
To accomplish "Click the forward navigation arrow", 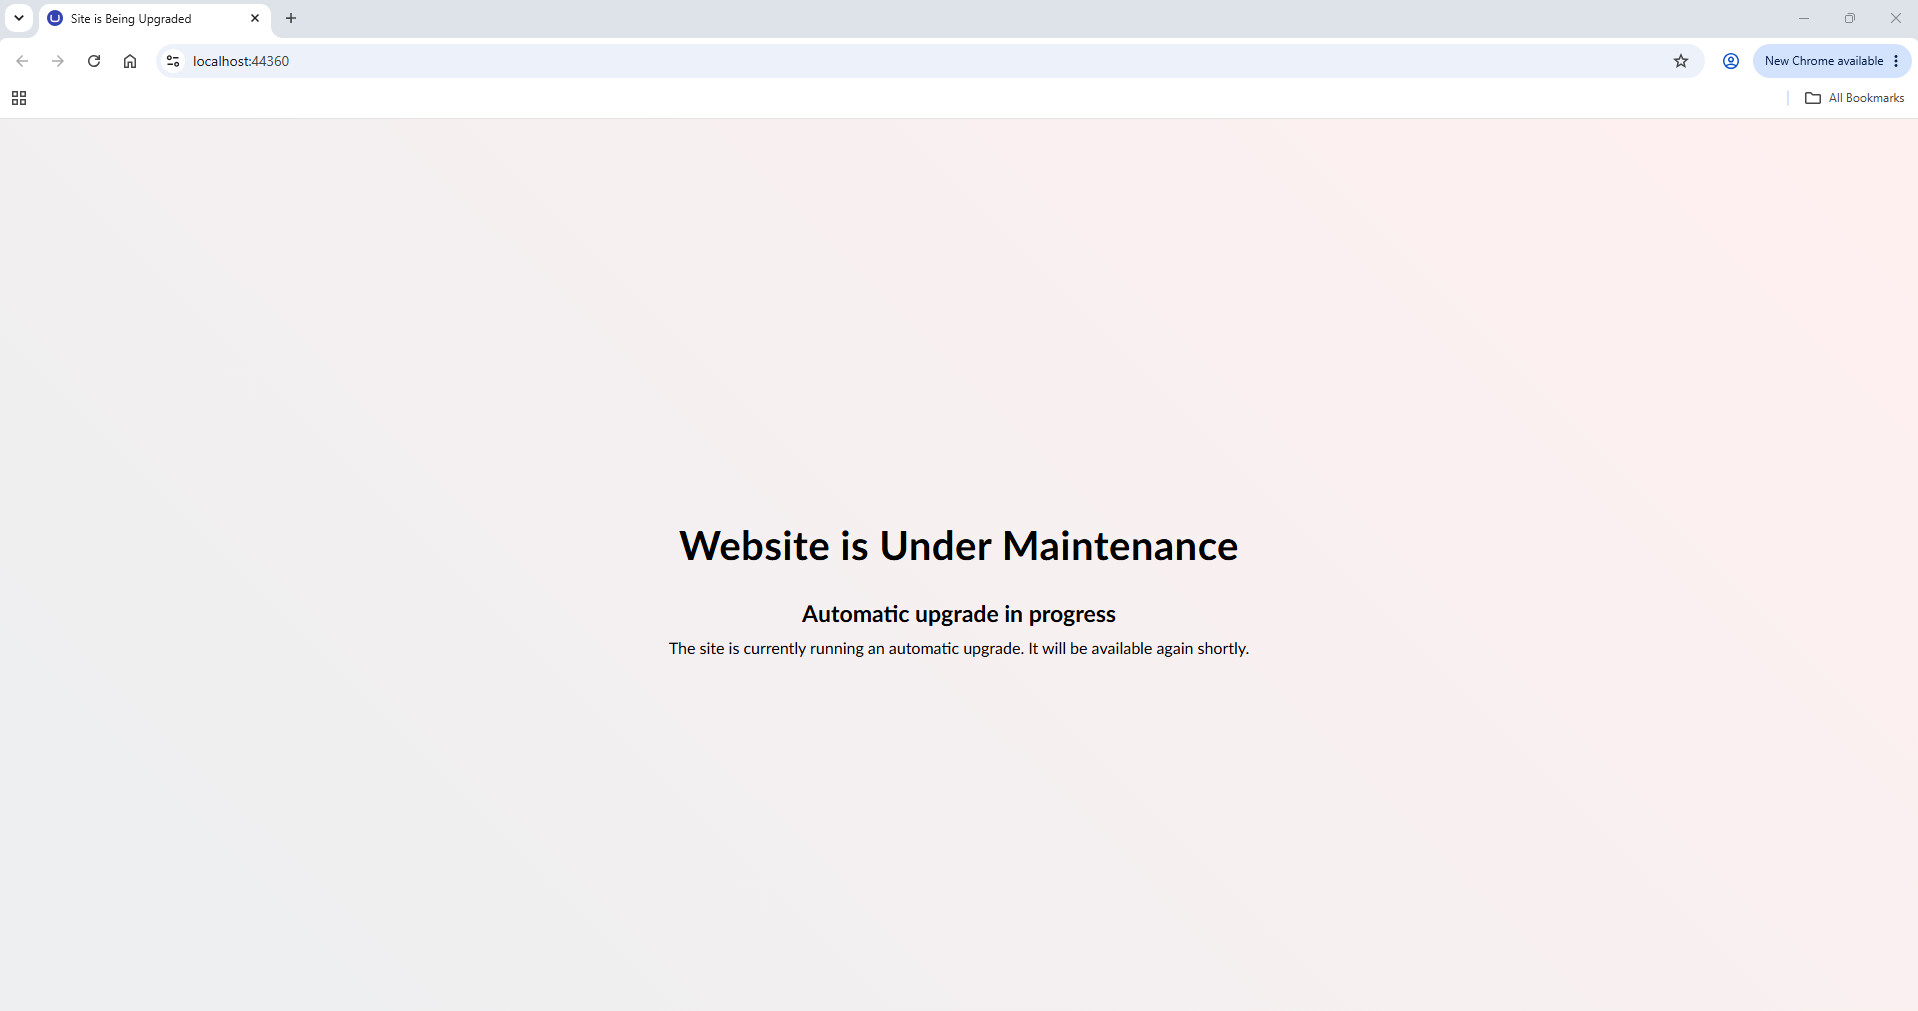I will click(x=58, y=61).
